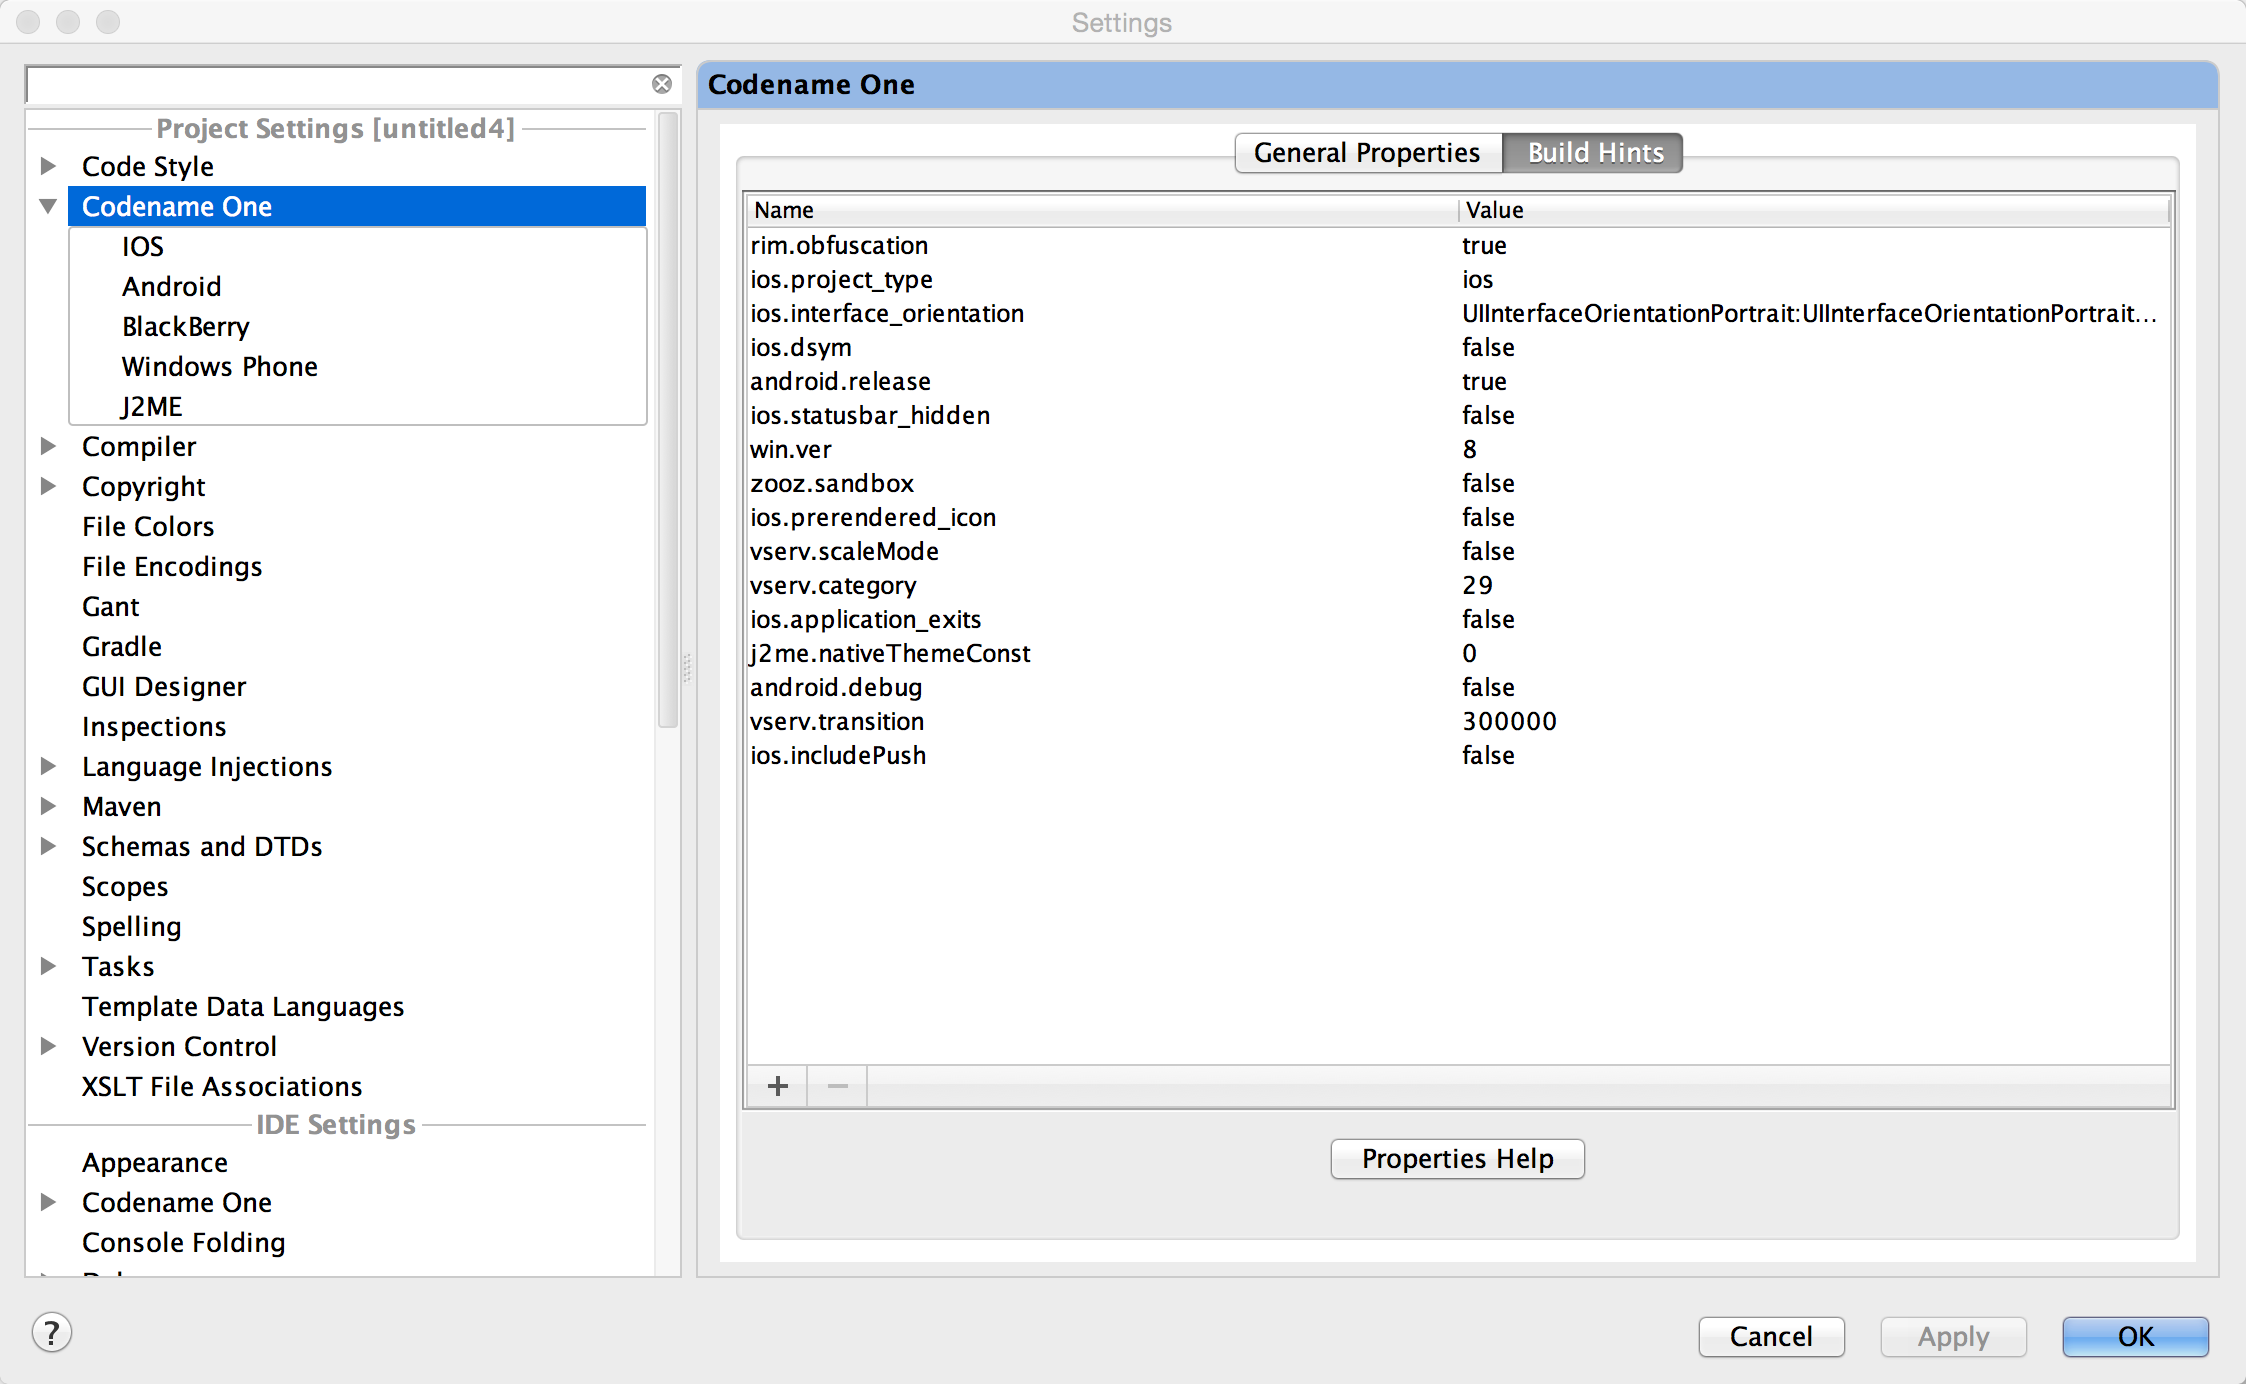Click the settings tree vertical scrollbar
The image size is (2246, 1384).
(668, 420)
